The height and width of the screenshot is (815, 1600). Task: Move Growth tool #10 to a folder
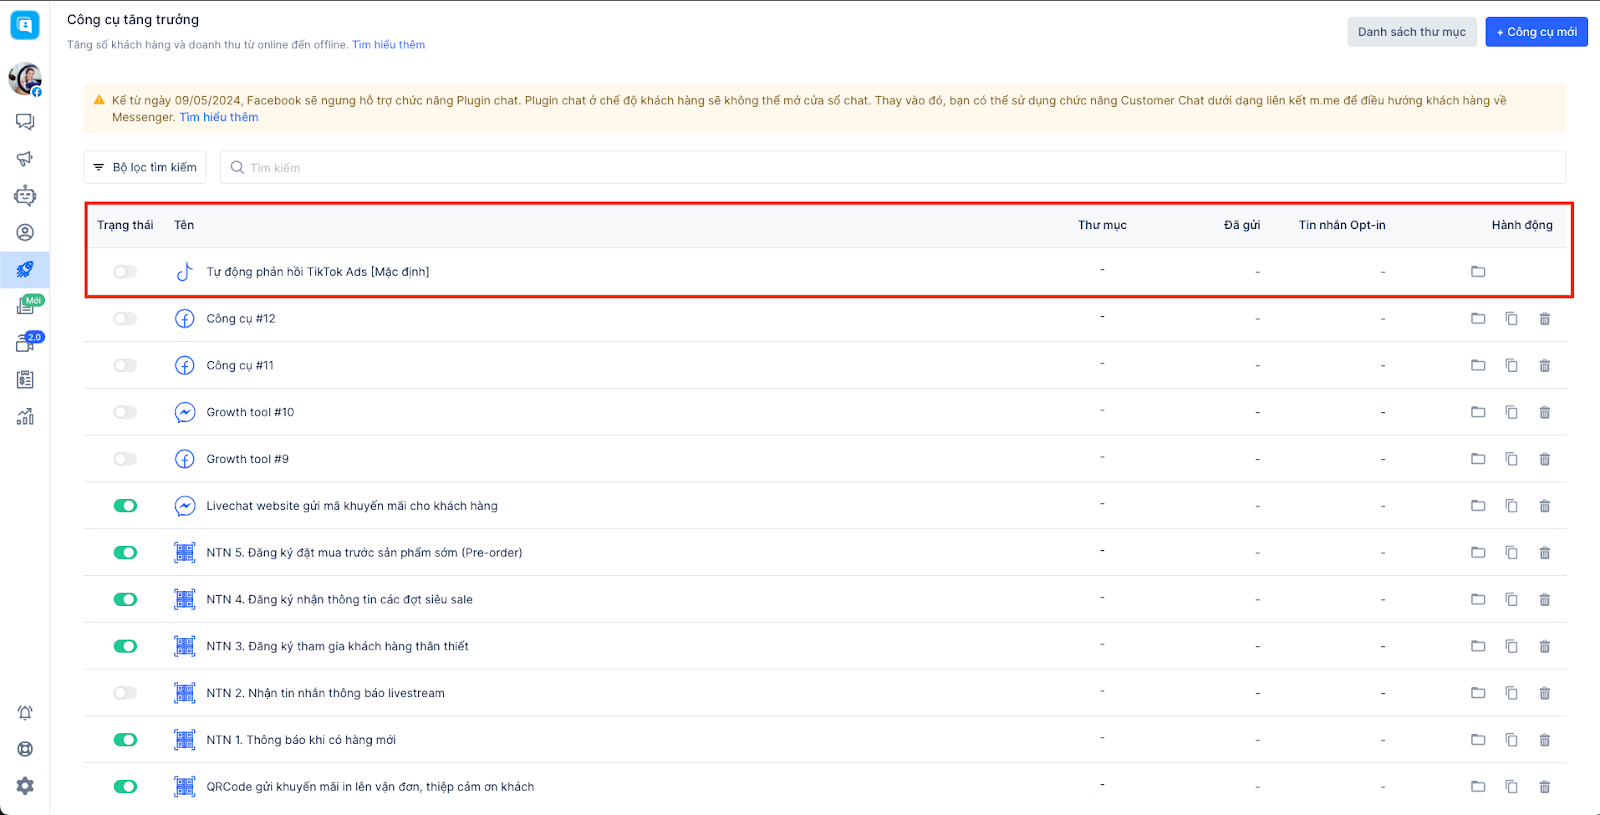tap(1478, 412)
